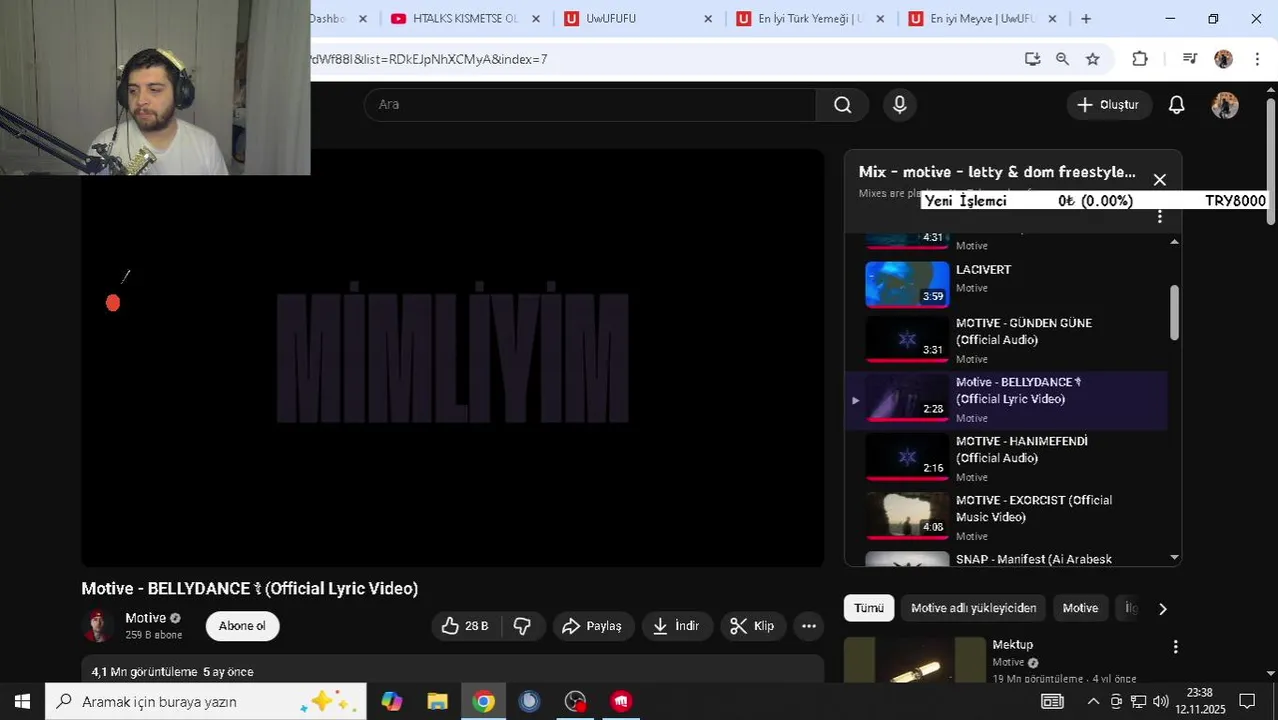1278x720 pixels.
Task: Select the Motive filter chip
Action: (1080, 608)
